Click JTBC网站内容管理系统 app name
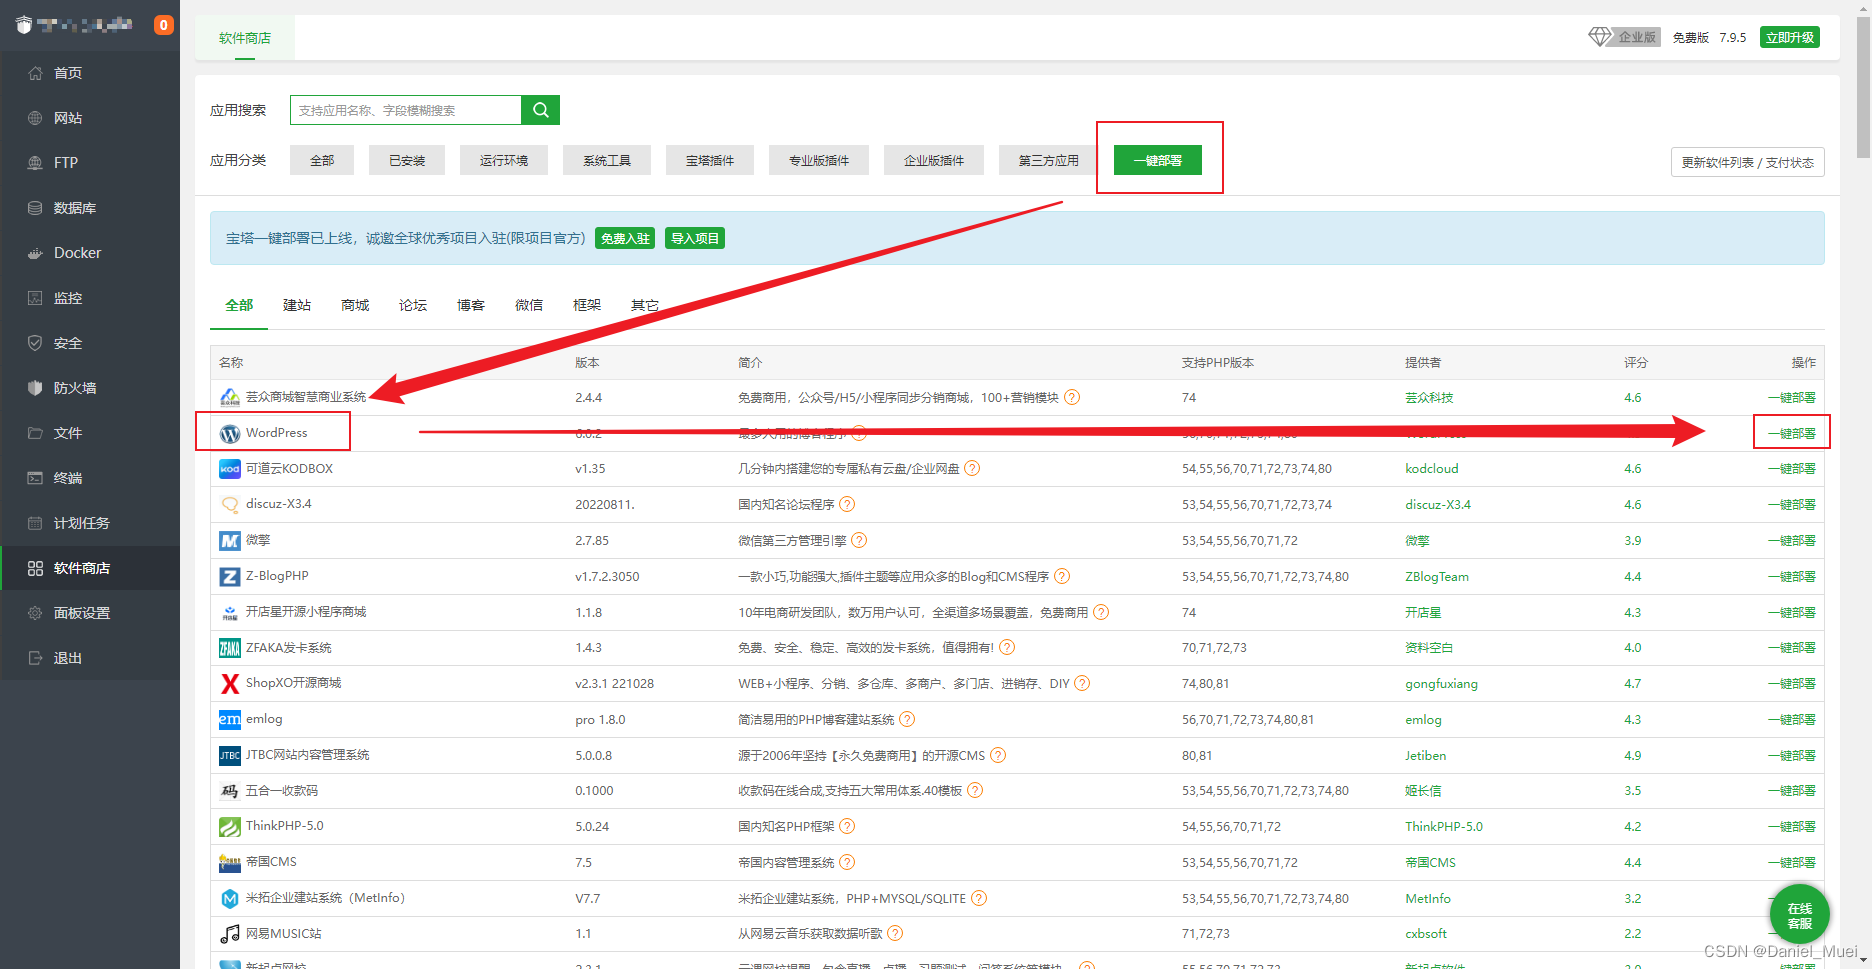Image resolution: width=1872 pixels, height=969 pixels. pyautogui.click(x=308, y=755)
